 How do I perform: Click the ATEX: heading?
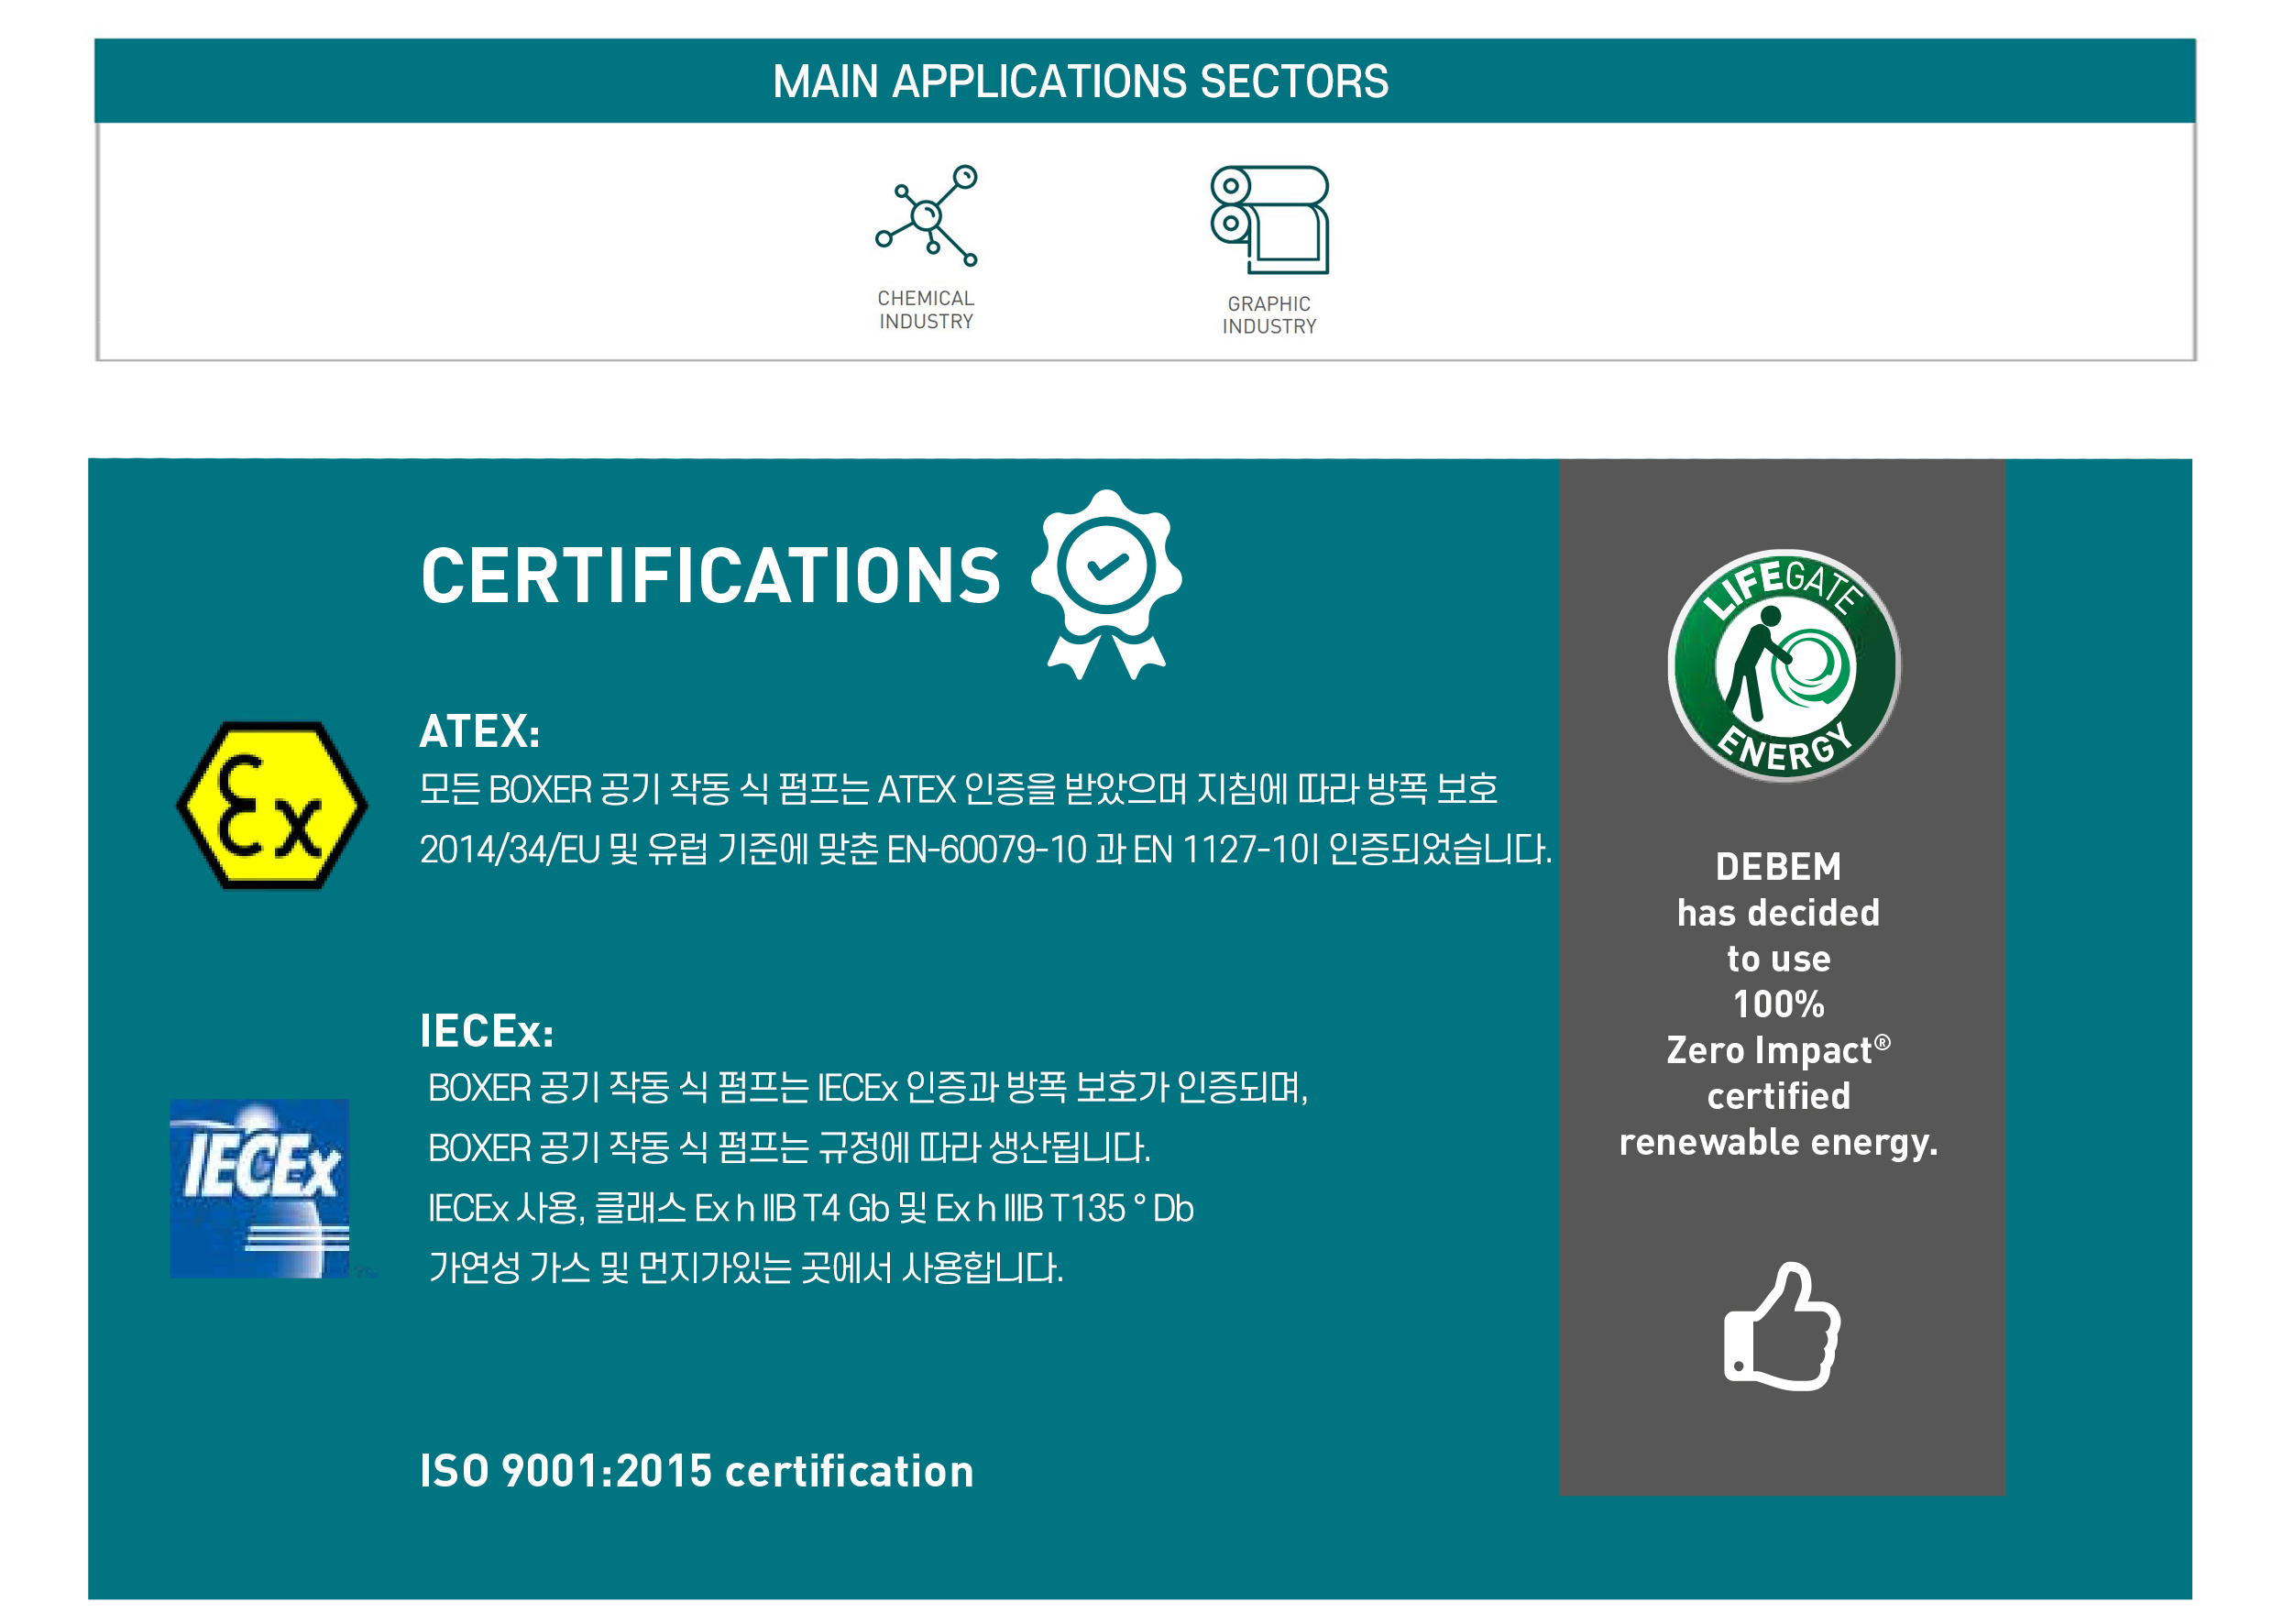(x=479, y=731)
